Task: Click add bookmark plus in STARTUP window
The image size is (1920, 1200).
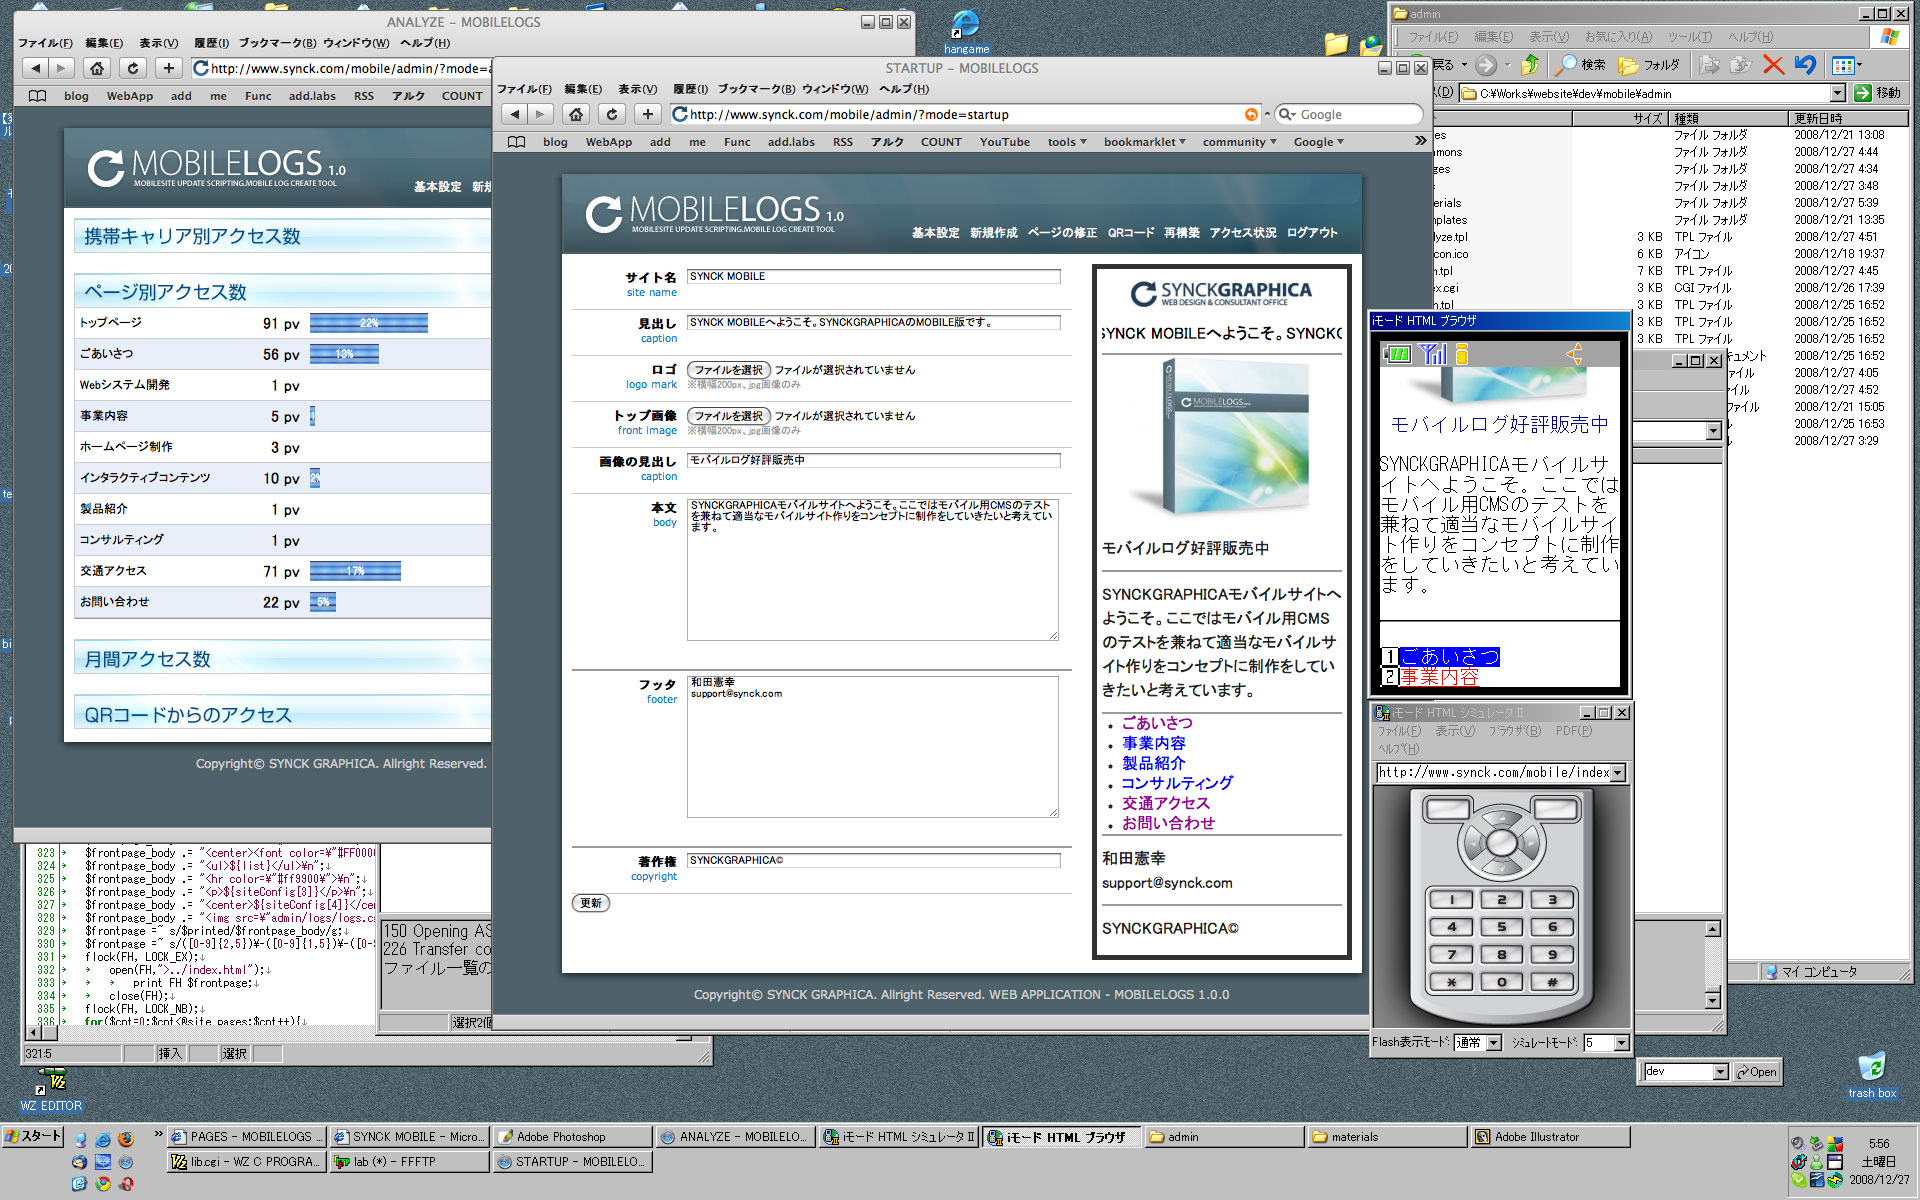Action: click(x=648, y=114)
